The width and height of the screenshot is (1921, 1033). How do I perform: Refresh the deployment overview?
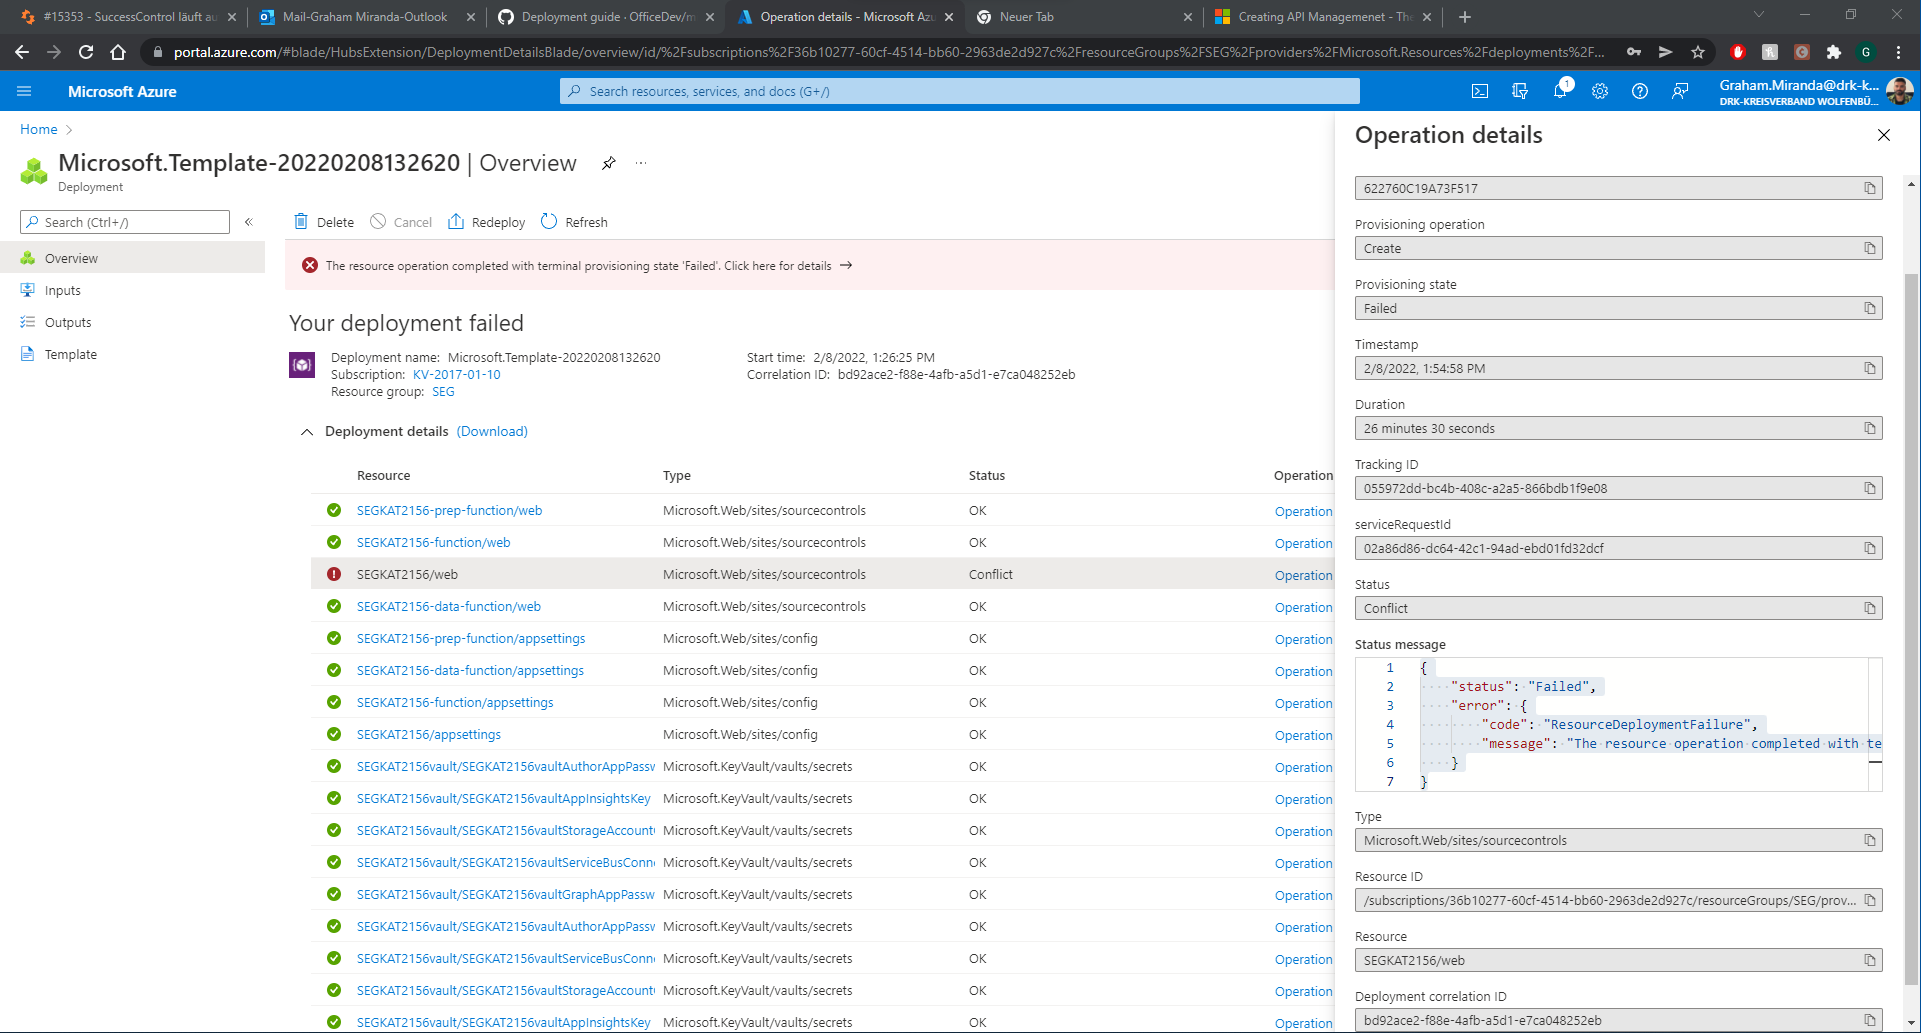(x=574, y=222)
